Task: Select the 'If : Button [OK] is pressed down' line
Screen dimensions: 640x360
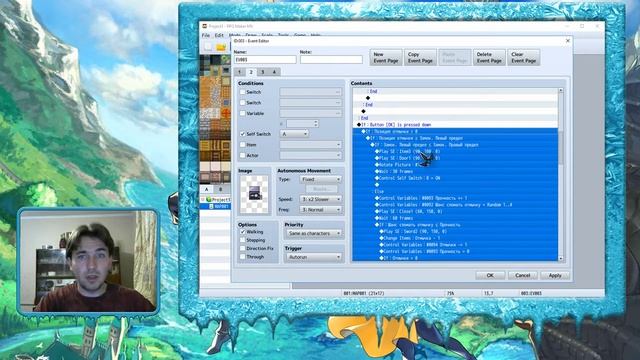Action: coord(455,125)
